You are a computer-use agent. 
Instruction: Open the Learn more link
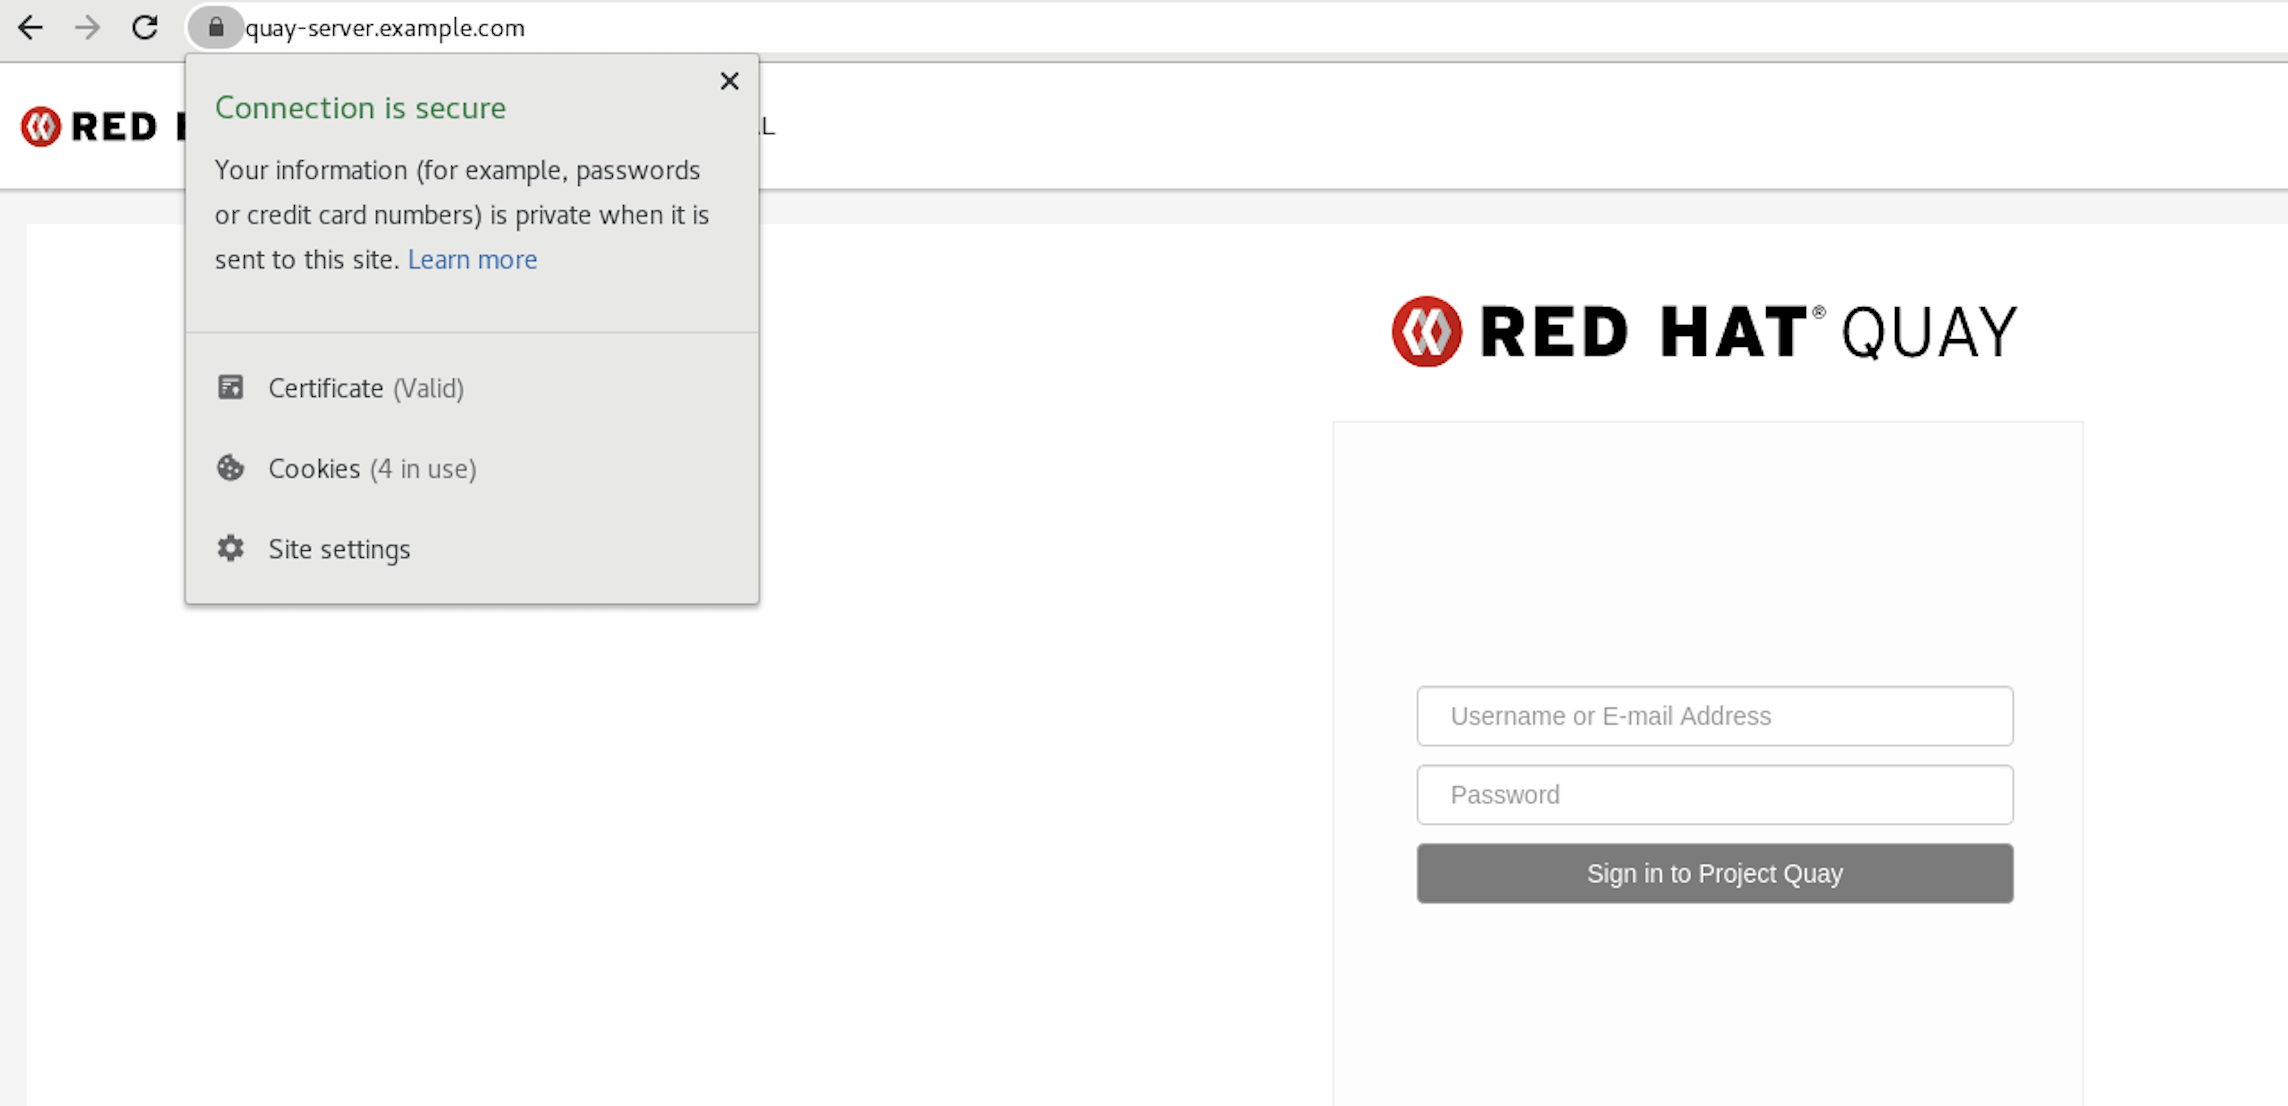click(472, 259)
